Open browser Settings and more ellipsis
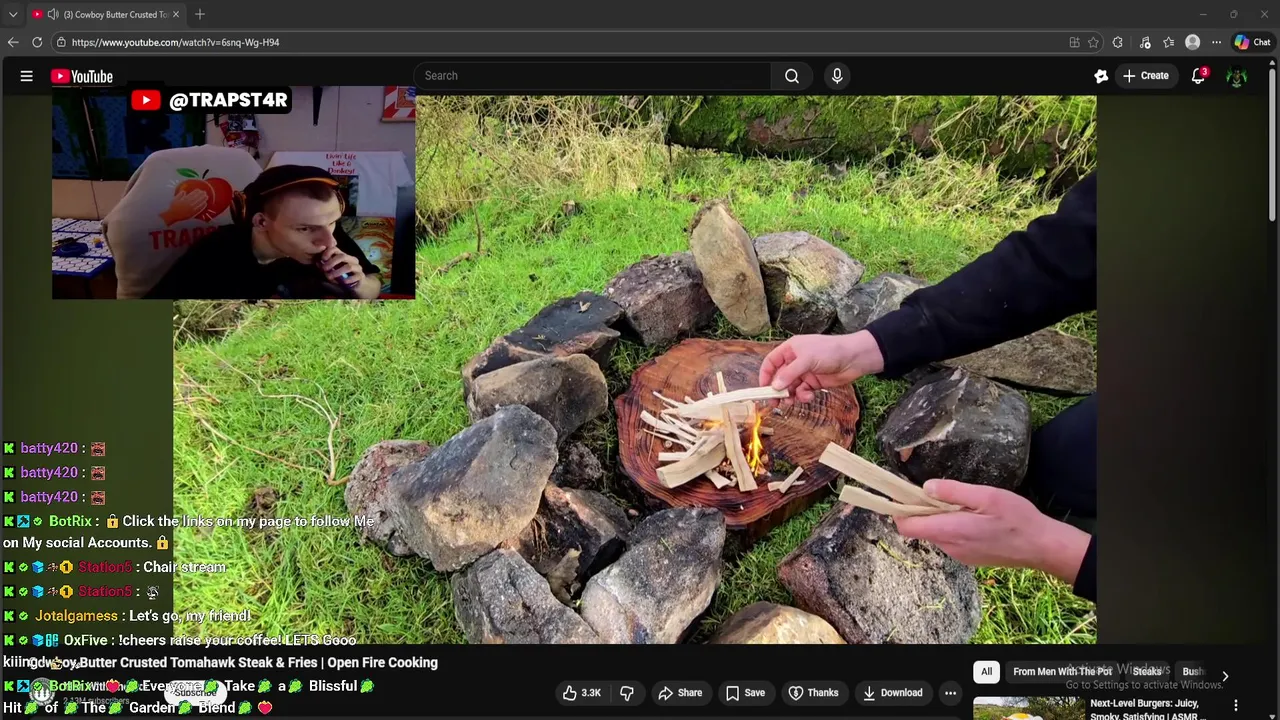This screenshot has width=1280, height=720. pos(1216,42)
